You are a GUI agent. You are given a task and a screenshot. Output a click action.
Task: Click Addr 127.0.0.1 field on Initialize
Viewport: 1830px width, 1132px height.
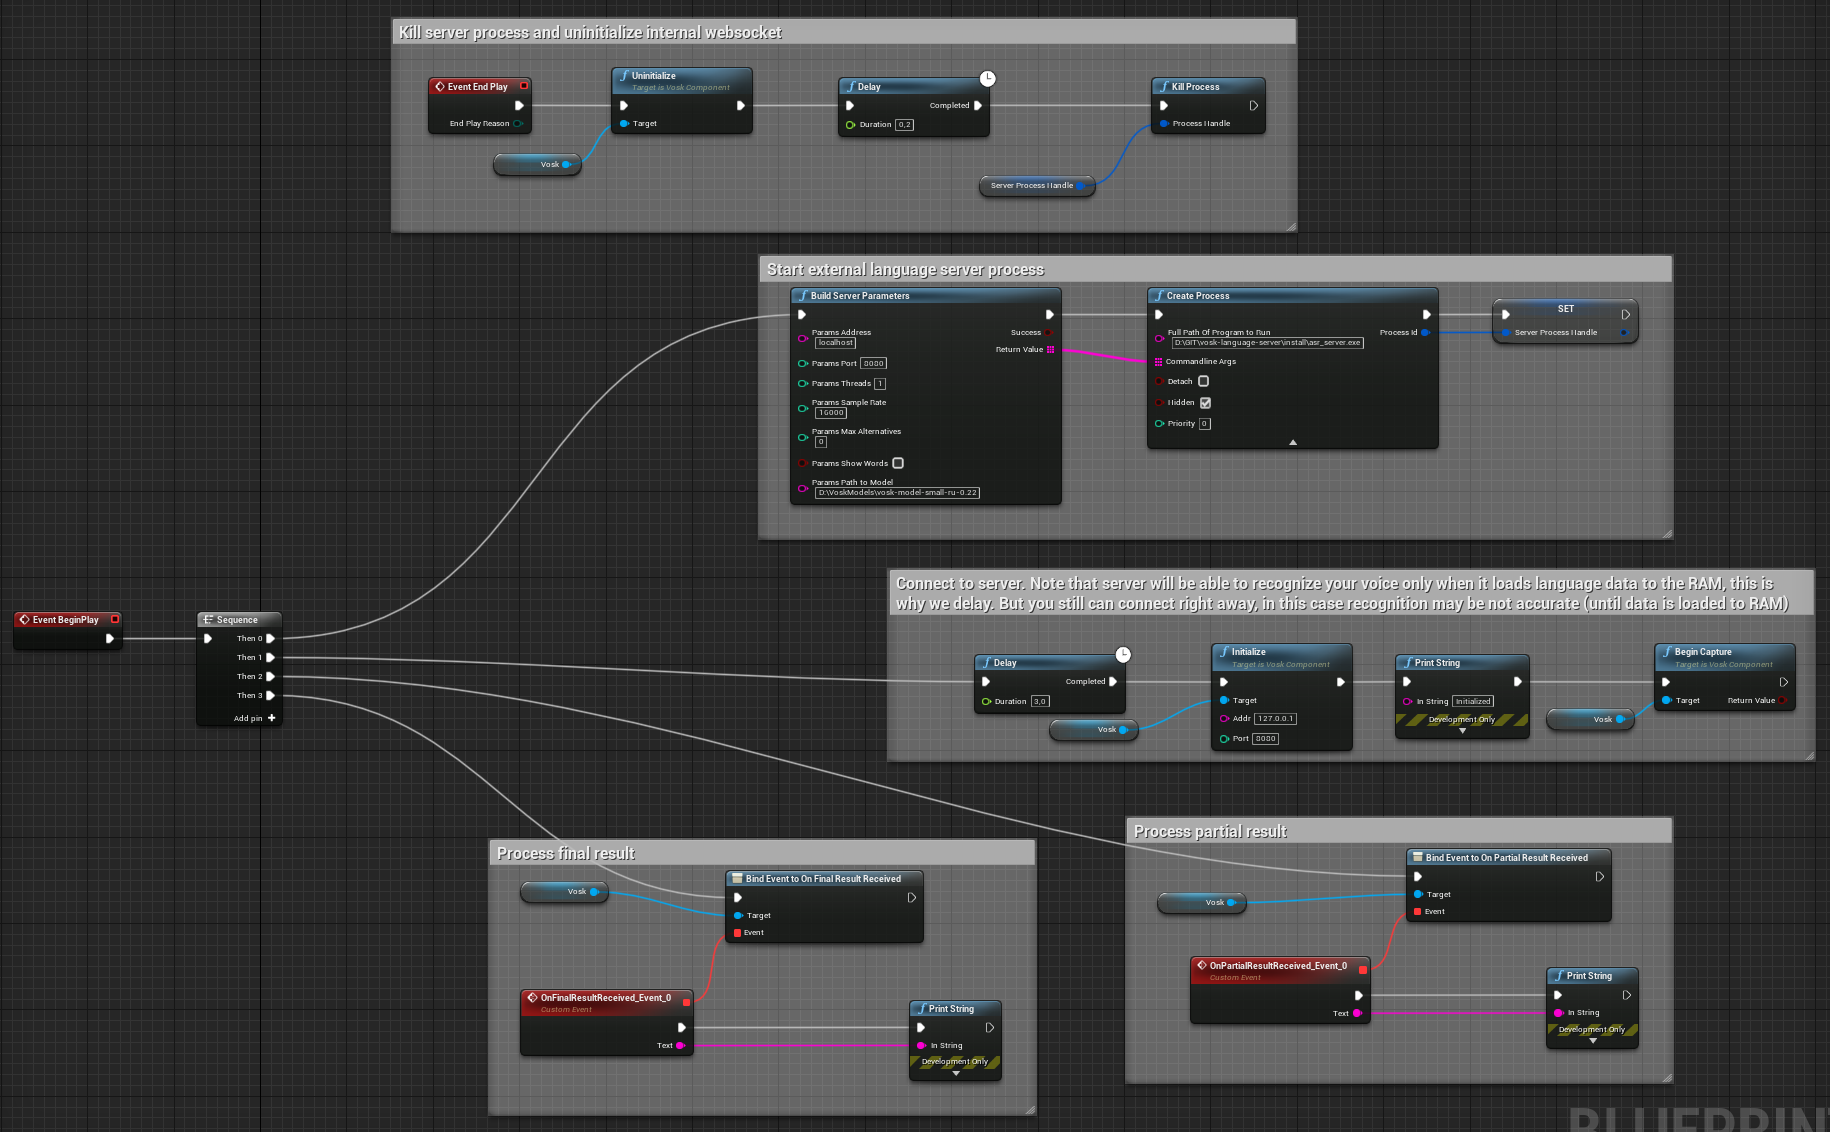(1275, 719)
